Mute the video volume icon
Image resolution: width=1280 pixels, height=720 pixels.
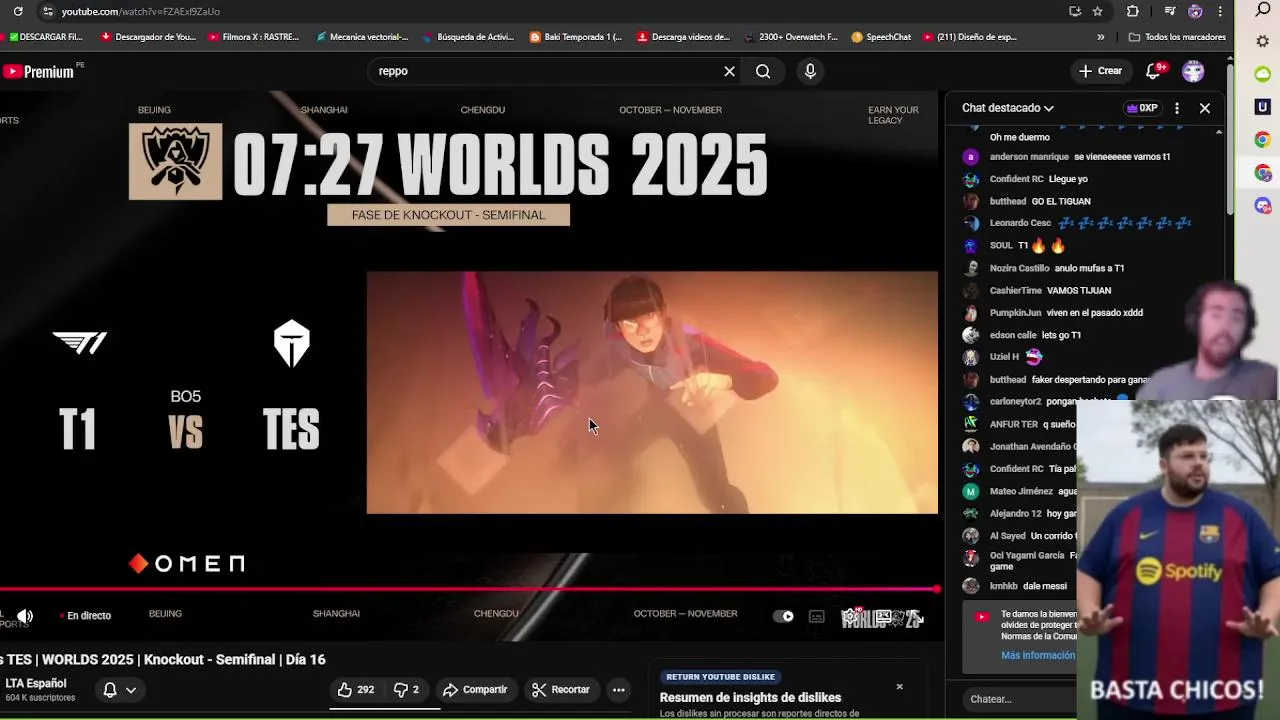click(25, 616)
